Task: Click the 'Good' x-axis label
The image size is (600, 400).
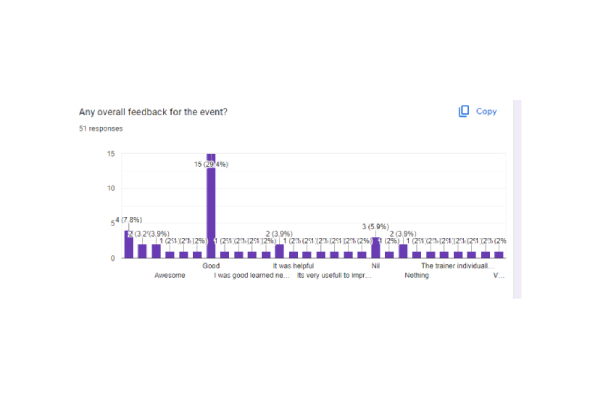Action: [211, 266]
